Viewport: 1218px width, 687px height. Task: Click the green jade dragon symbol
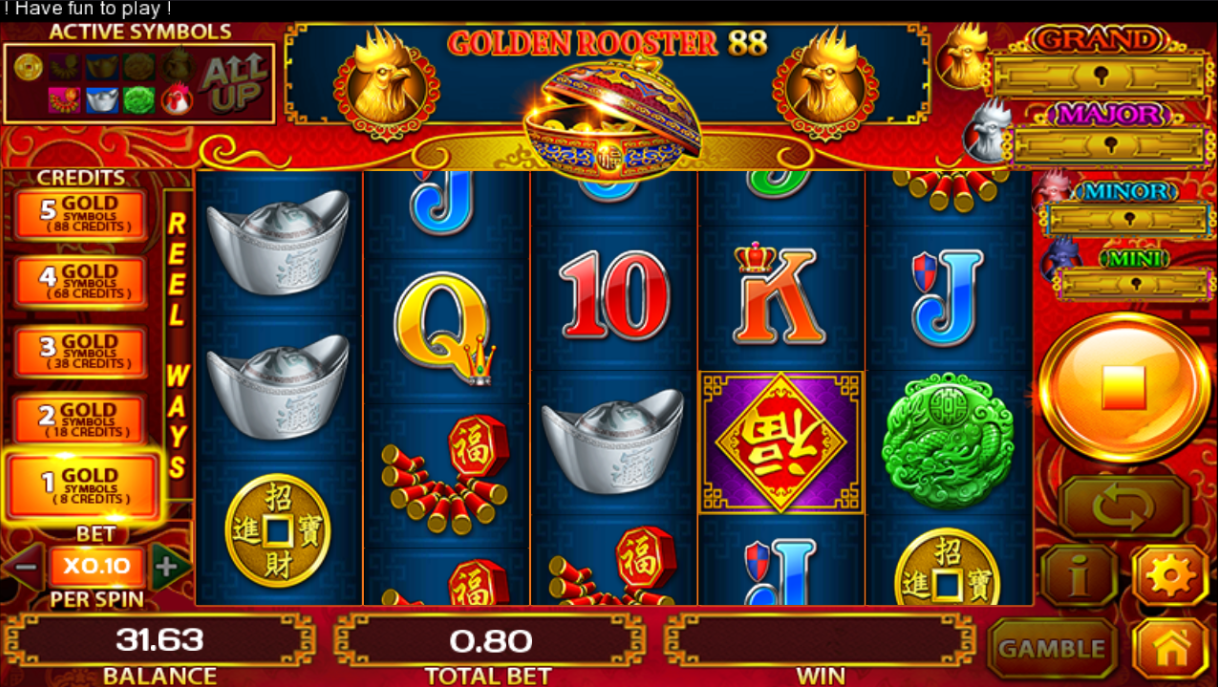(x=948, y=441)
